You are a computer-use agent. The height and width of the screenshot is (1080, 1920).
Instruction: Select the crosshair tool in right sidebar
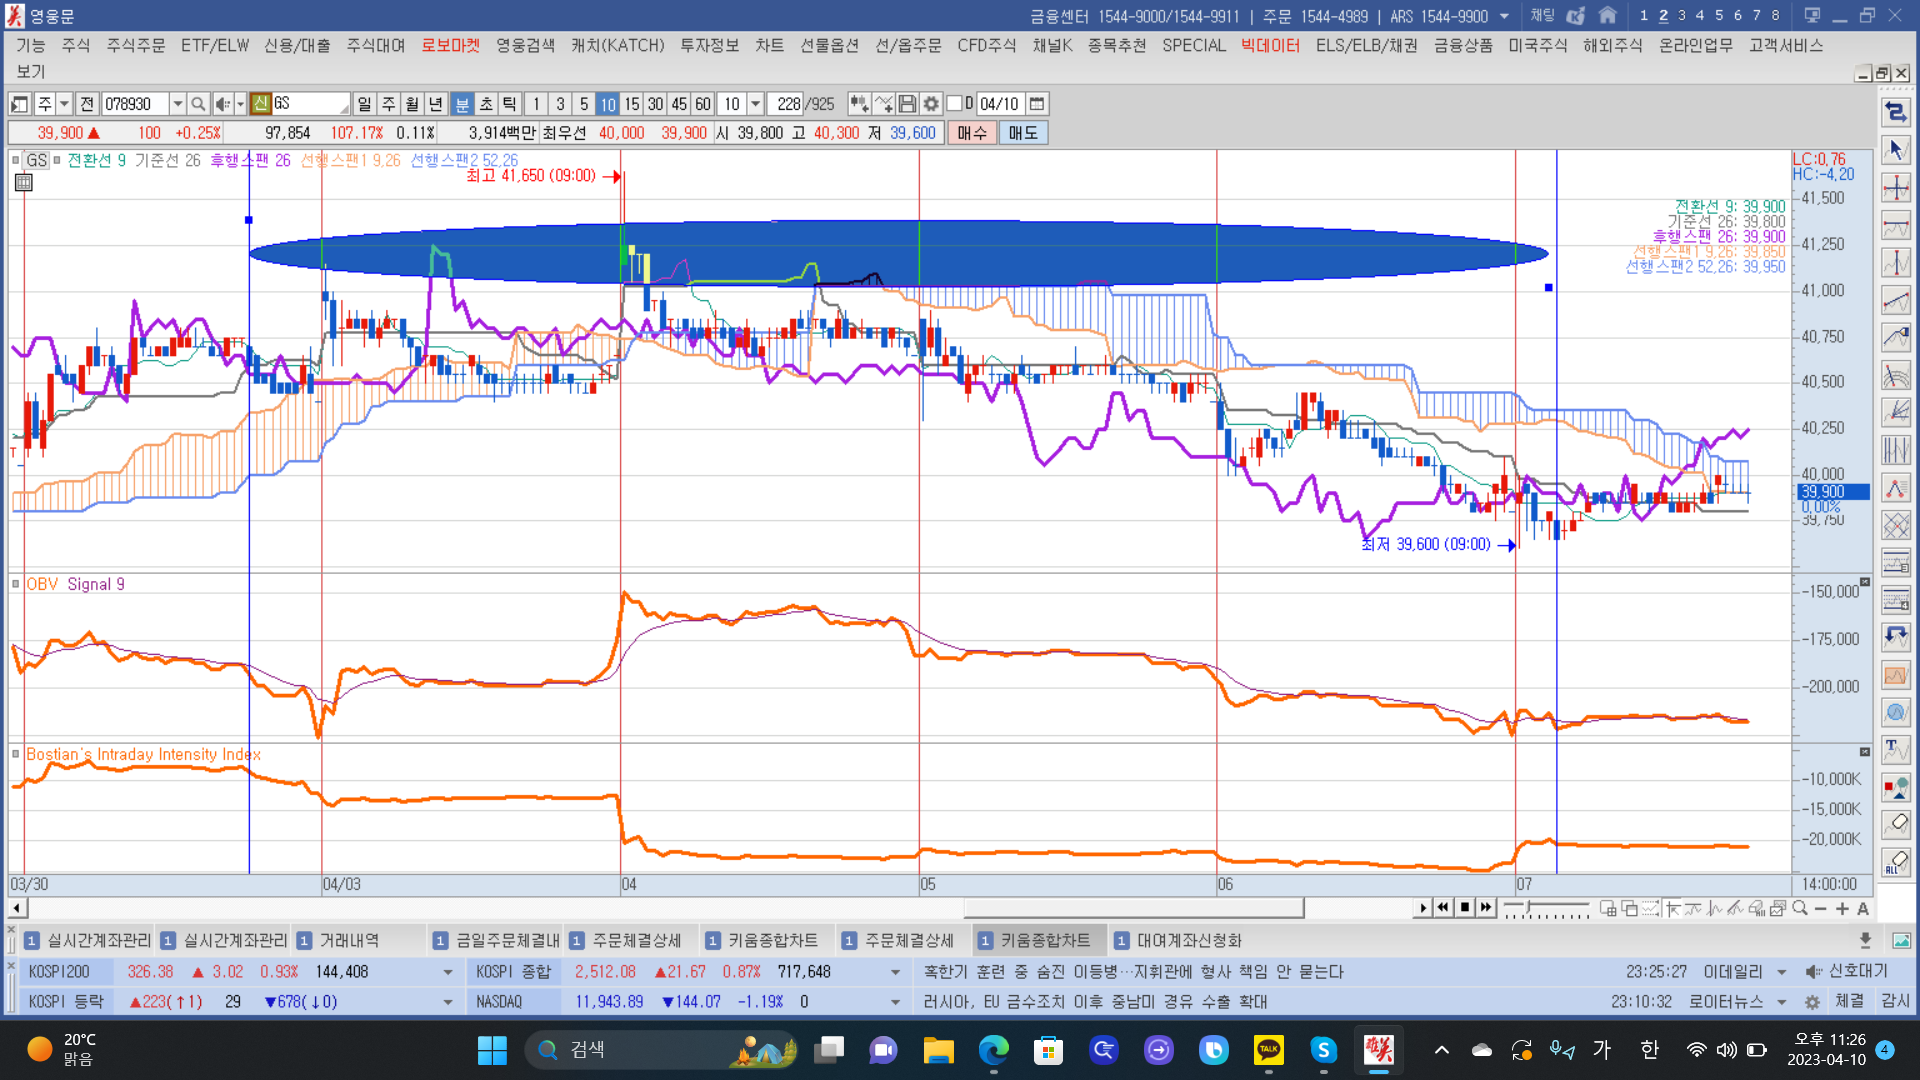pos(1896,188)
